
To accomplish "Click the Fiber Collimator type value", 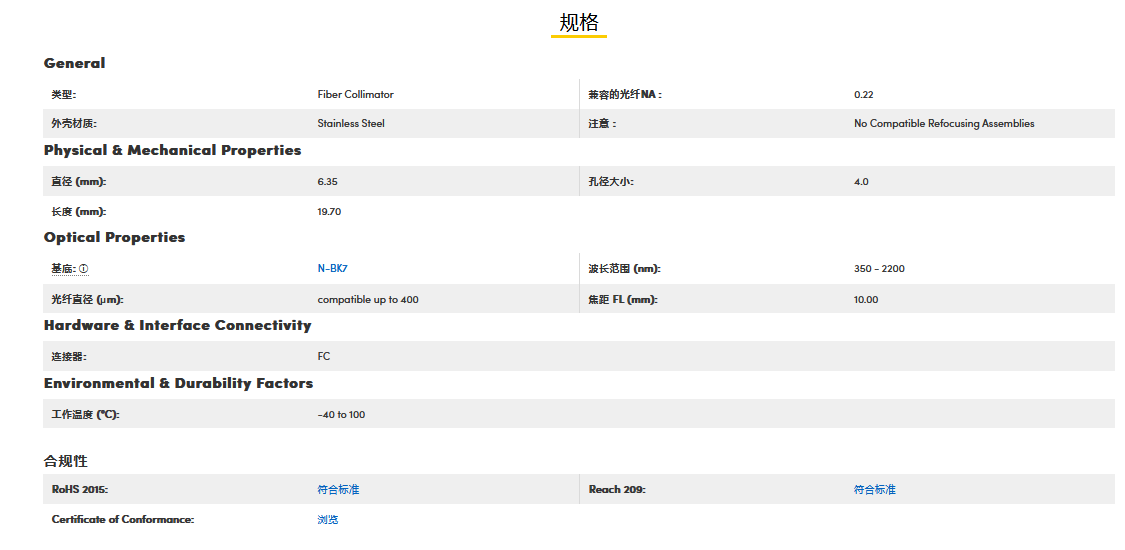I will [355, 95].
